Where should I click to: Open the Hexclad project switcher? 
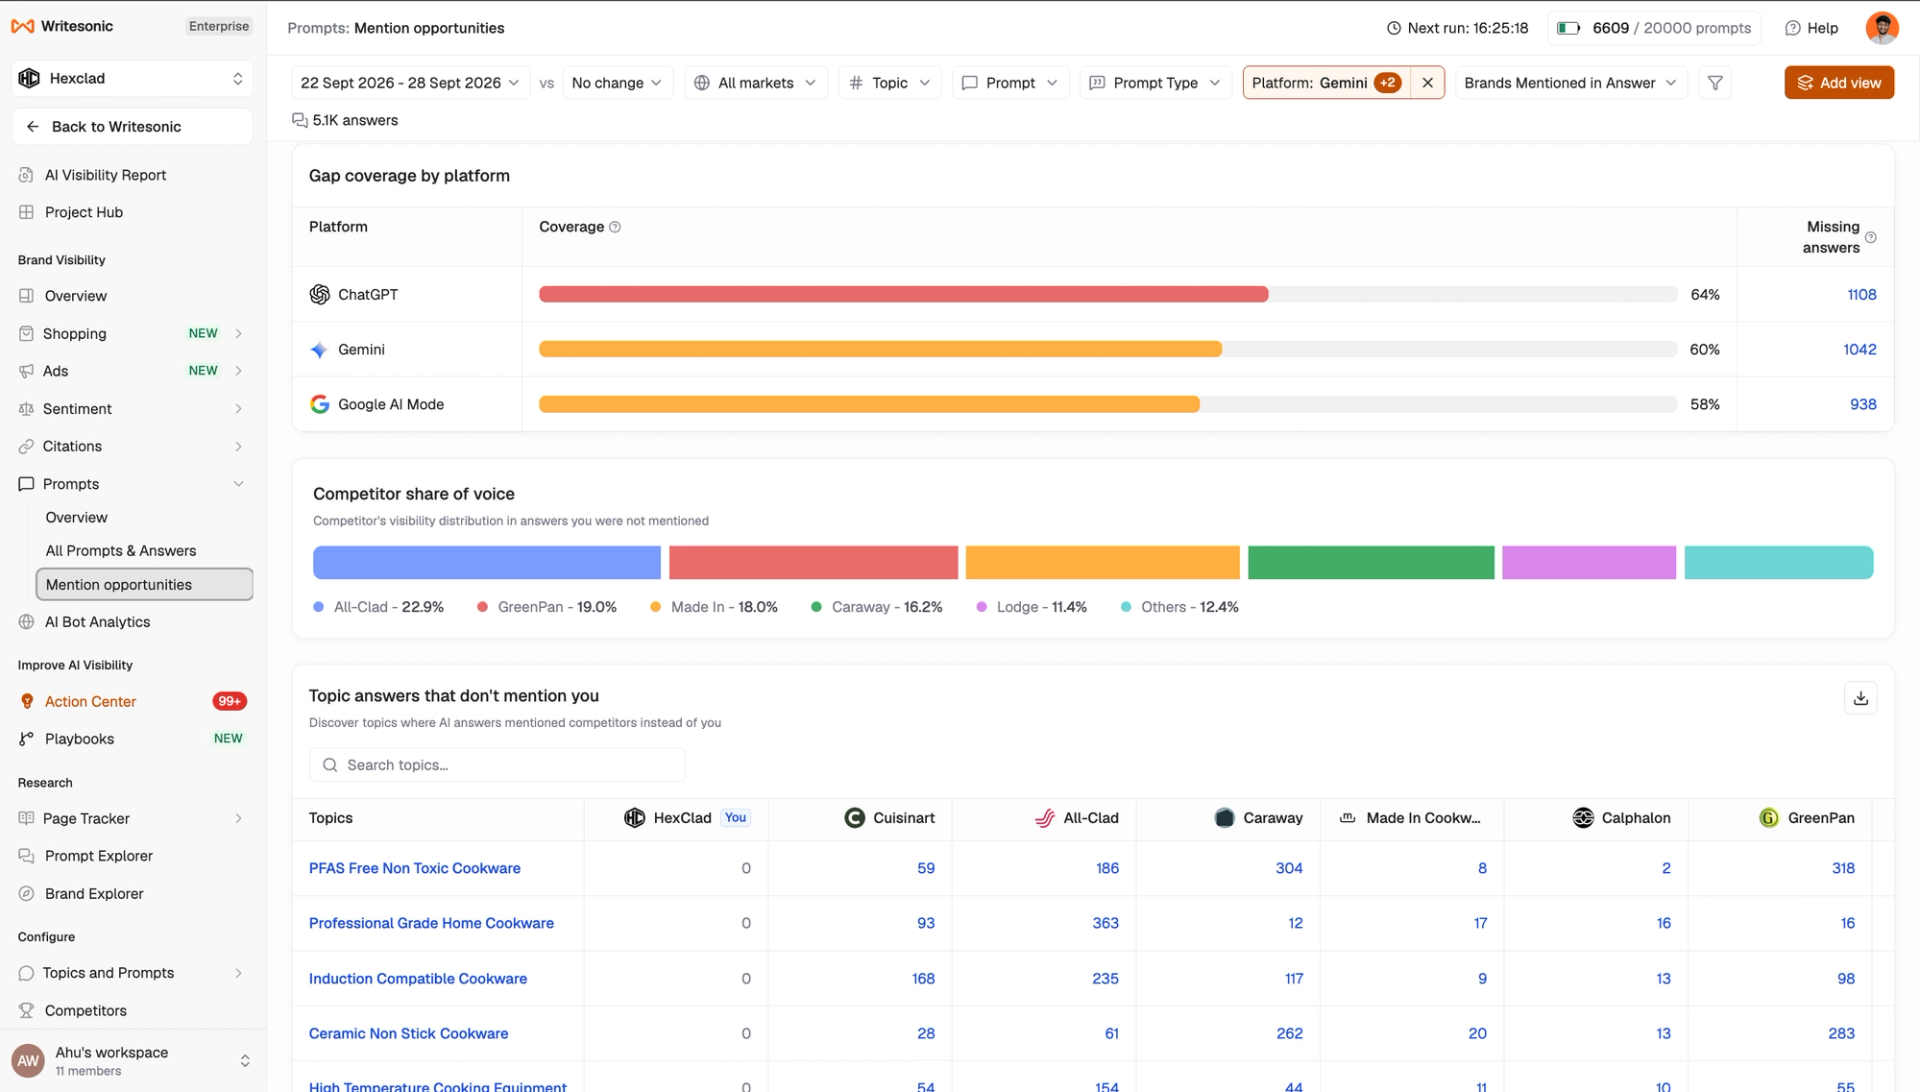pyautogui.click(x=132, y=78)
